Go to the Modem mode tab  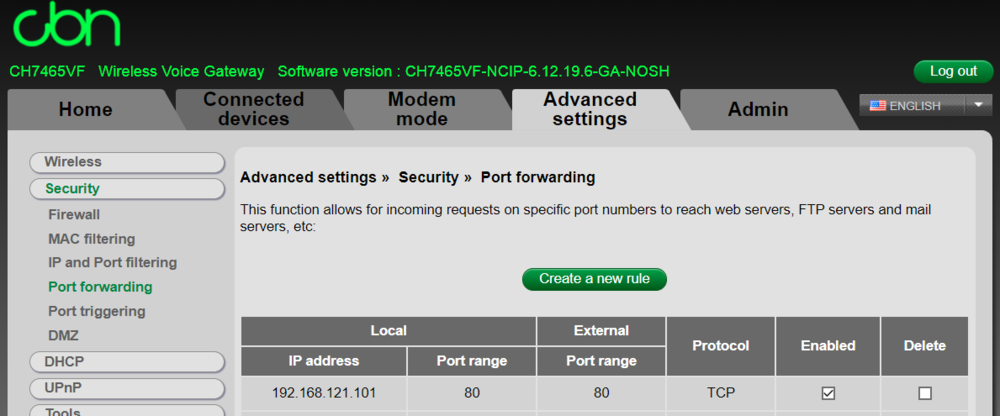pyautogui.click(x=421, y=109)
